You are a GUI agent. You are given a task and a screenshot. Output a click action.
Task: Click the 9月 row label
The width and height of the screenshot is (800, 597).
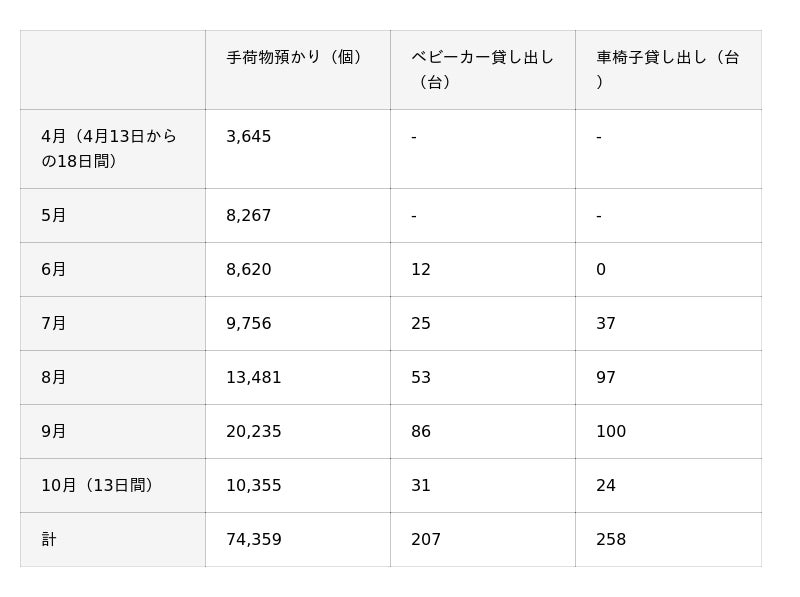pos(54,432)
